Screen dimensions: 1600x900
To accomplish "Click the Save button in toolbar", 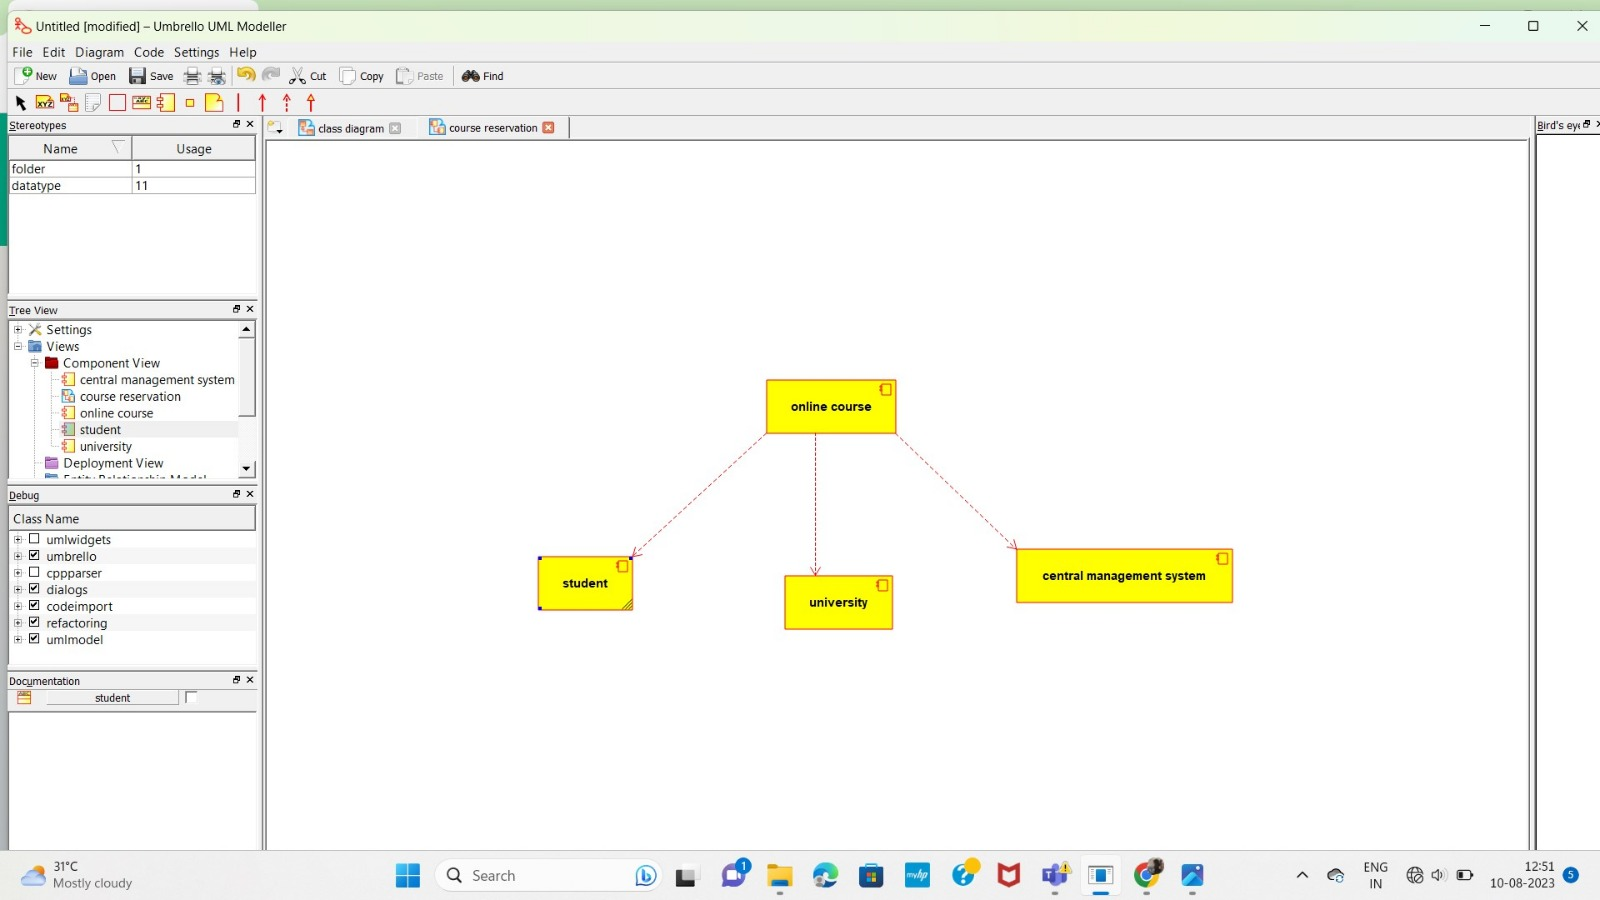I will click(151, 76).
